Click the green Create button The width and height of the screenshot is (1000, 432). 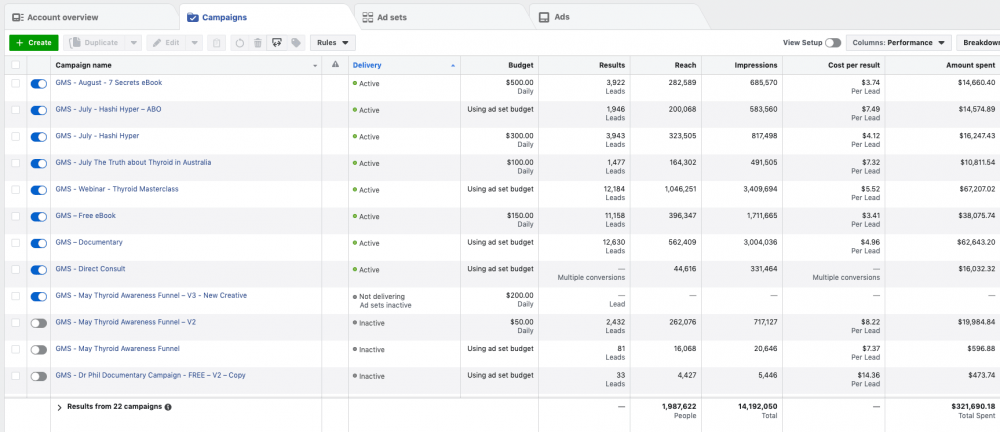(33, 43)
